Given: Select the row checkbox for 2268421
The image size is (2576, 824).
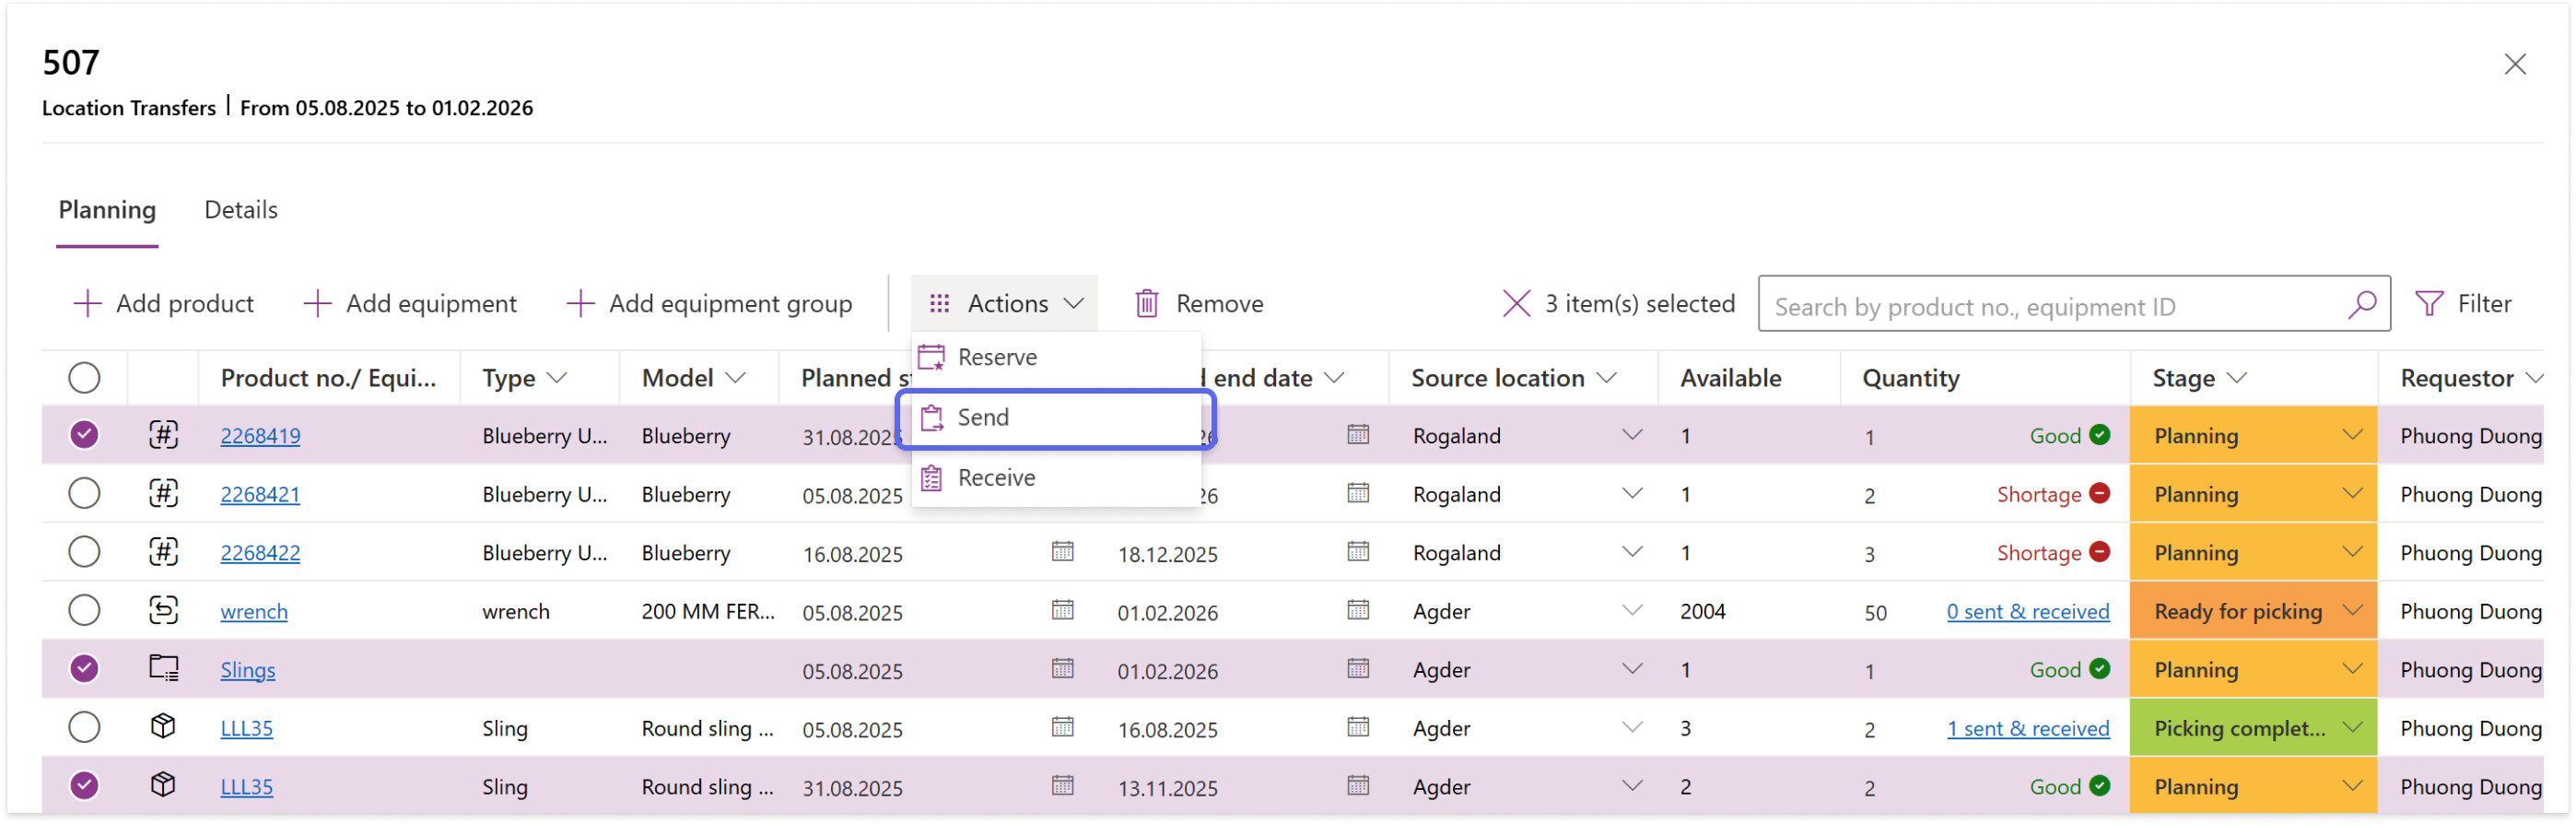Looking at the screenshot, I should pos(84,493).
